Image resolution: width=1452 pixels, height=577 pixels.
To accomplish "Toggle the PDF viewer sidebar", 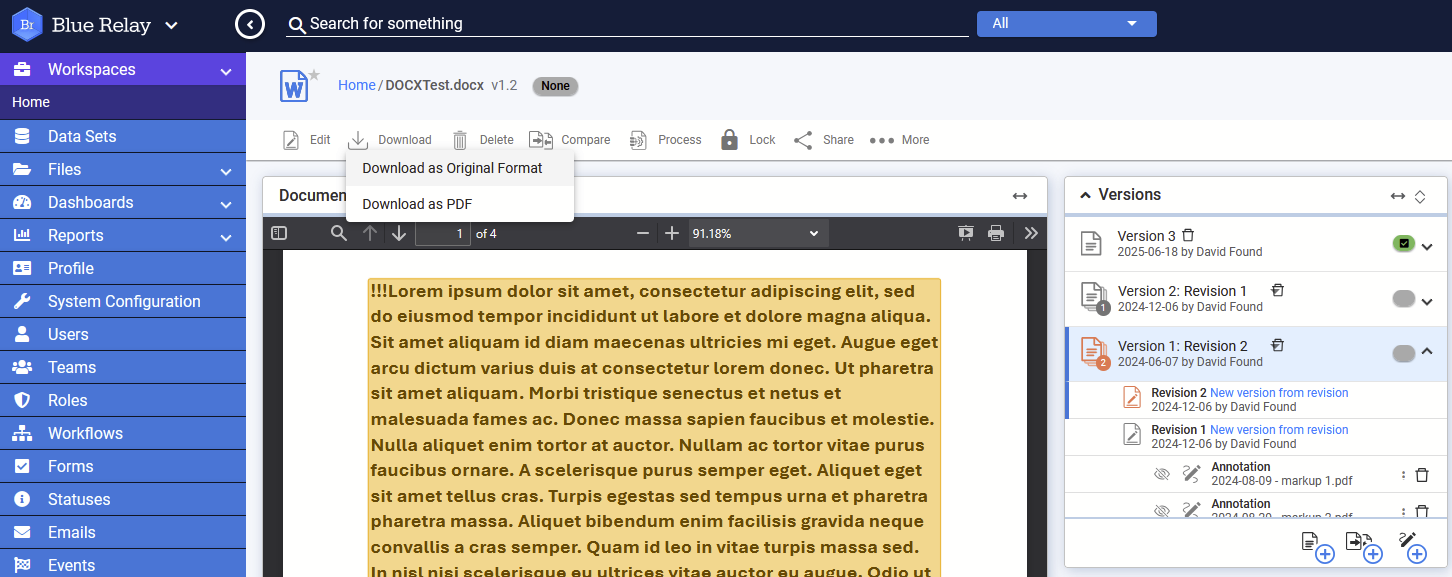I will [279, 233].
